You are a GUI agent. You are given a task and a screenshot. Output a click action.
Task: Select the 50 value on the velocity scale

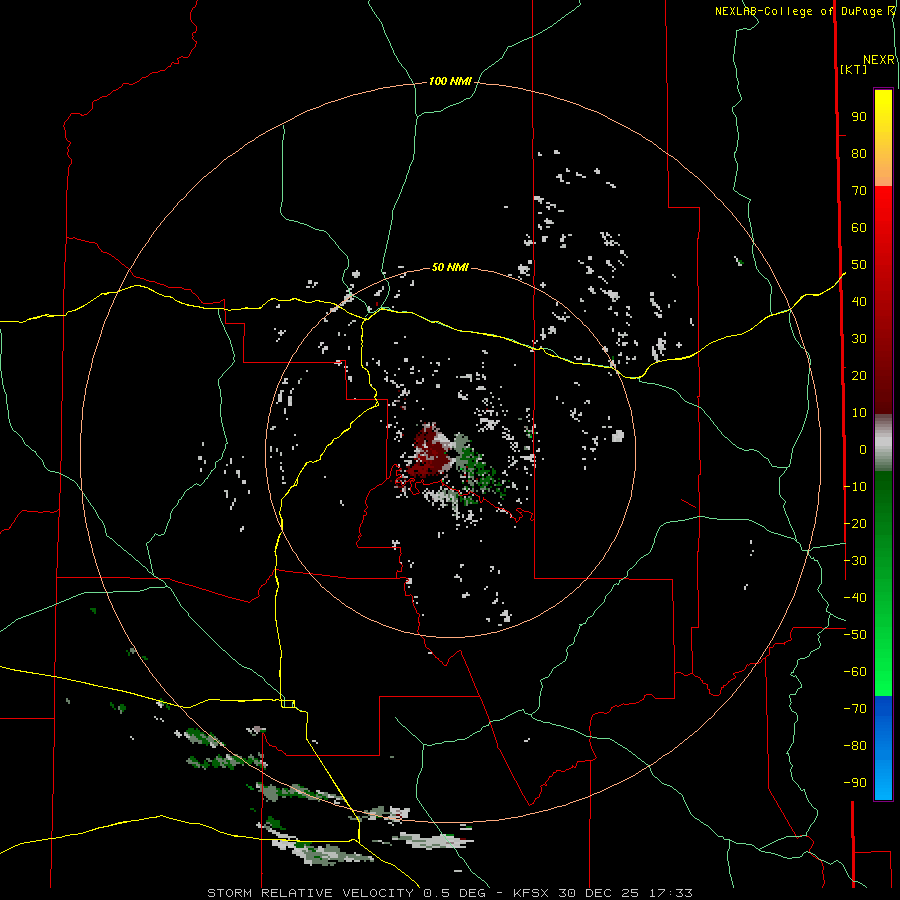pos(859,265)
